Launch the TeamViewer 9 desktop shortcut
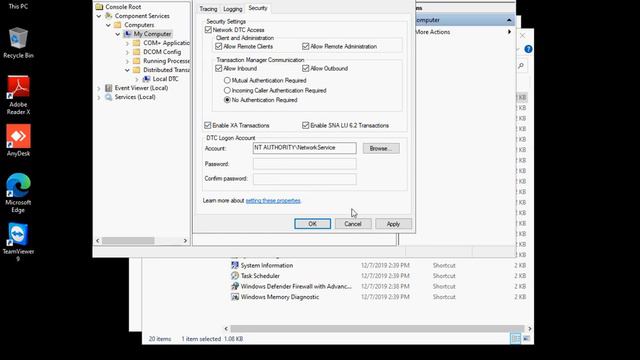 (18, 242)
